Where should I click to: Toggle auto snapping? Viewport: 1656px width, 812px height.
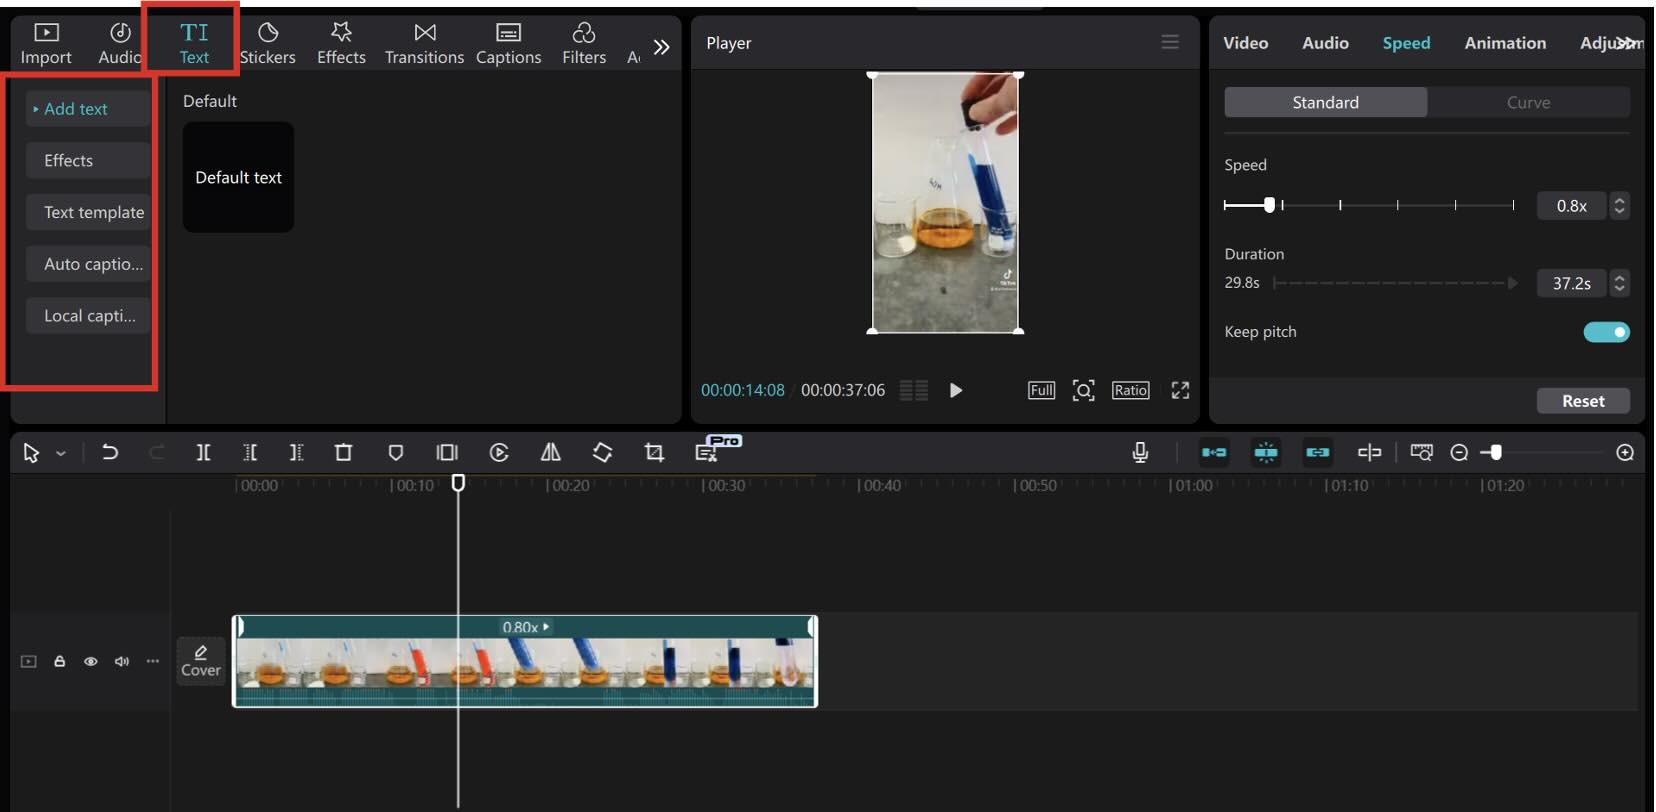click(1266, 453)
